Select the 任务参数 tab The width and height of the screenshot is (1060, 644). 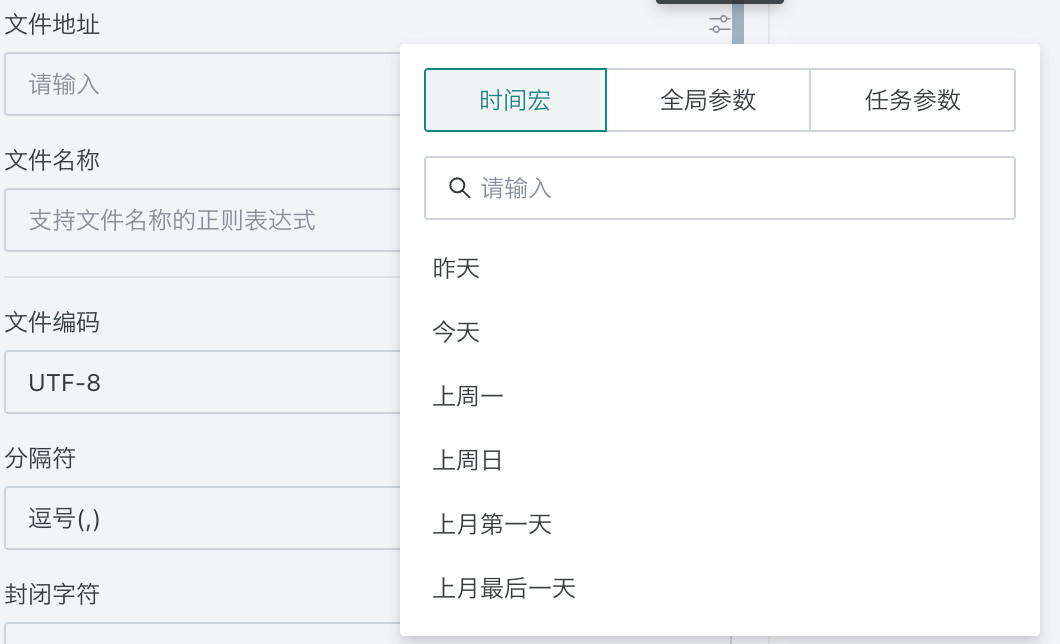912,100
